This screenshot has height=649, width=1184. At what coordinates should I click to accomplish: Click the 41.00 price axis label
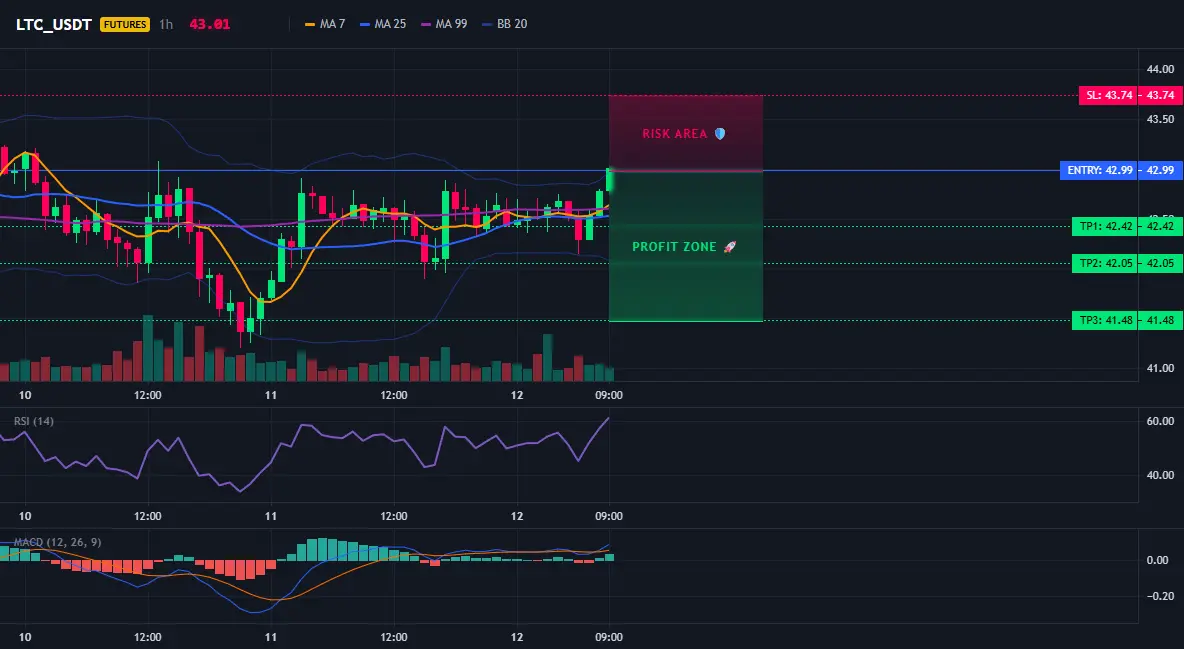[1160, 368]
